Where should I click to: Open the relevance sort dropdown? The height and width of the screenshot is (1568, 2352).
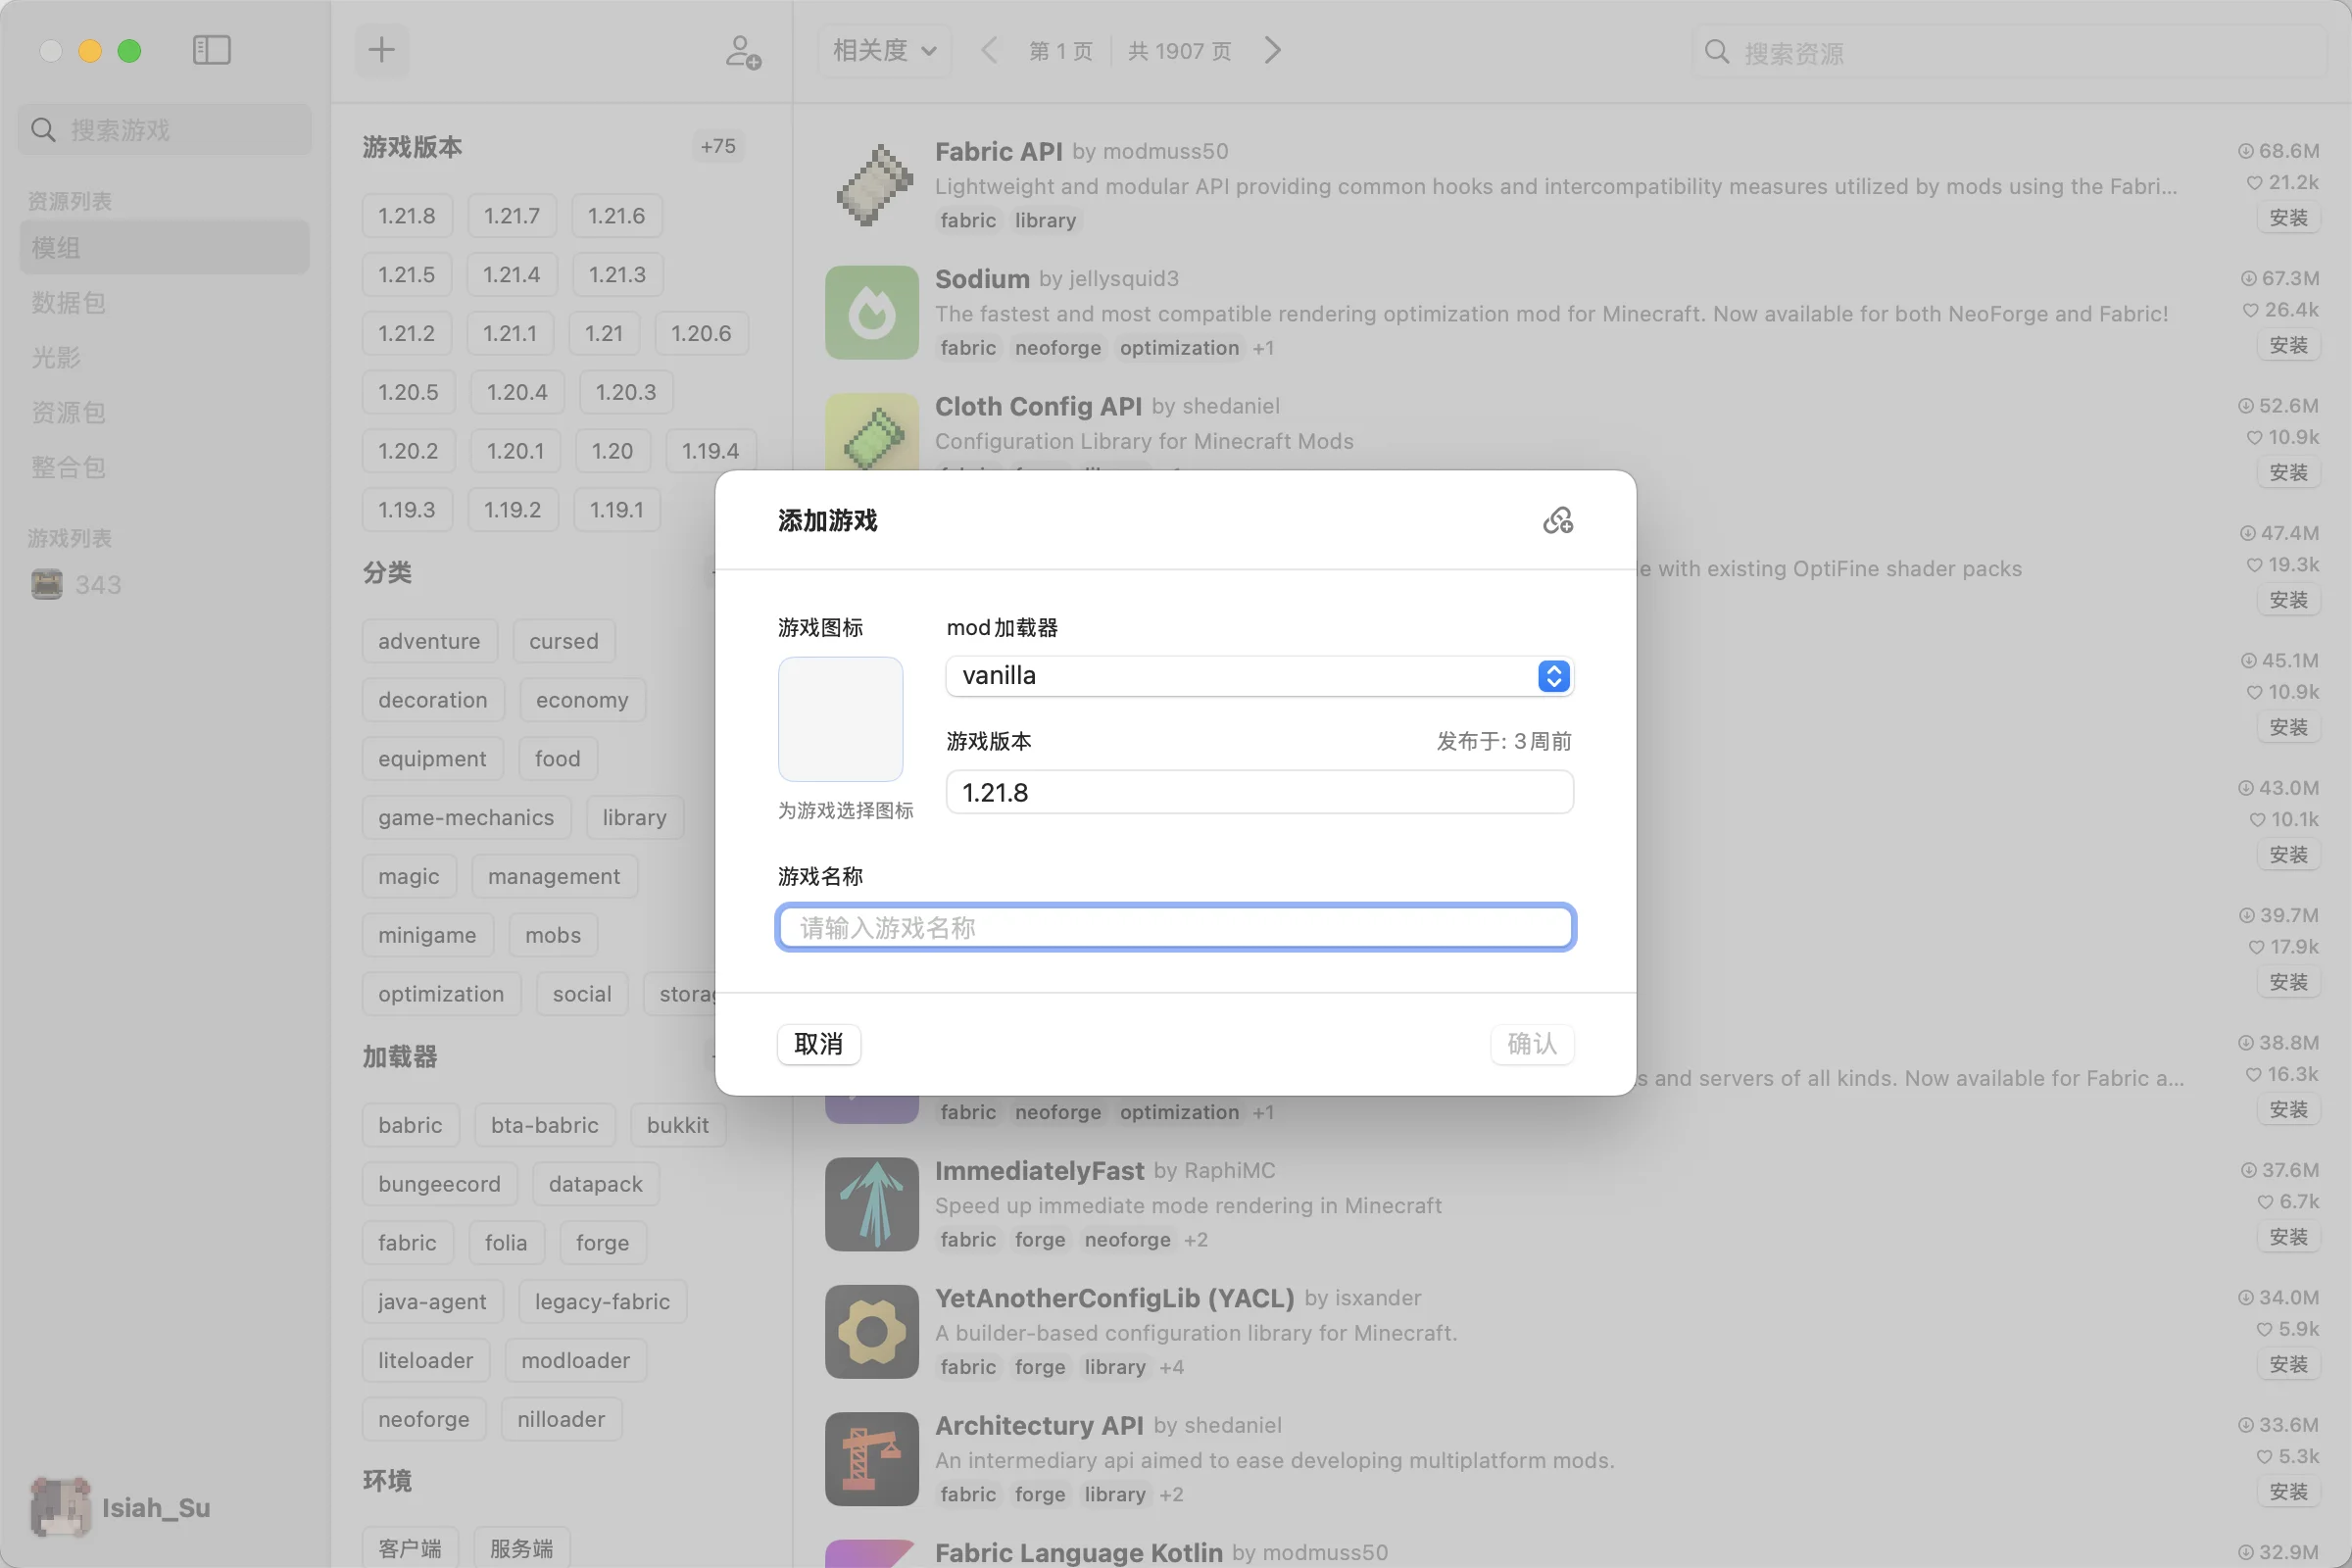coord(884,50)
